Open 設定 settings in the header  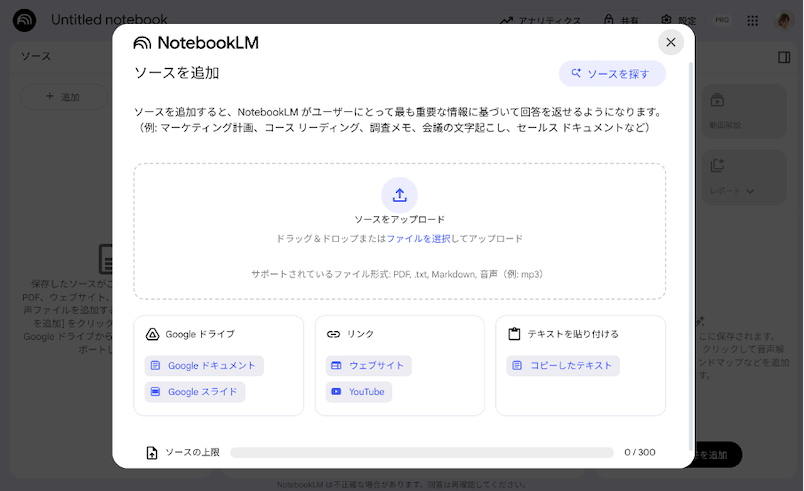(678, 20)
